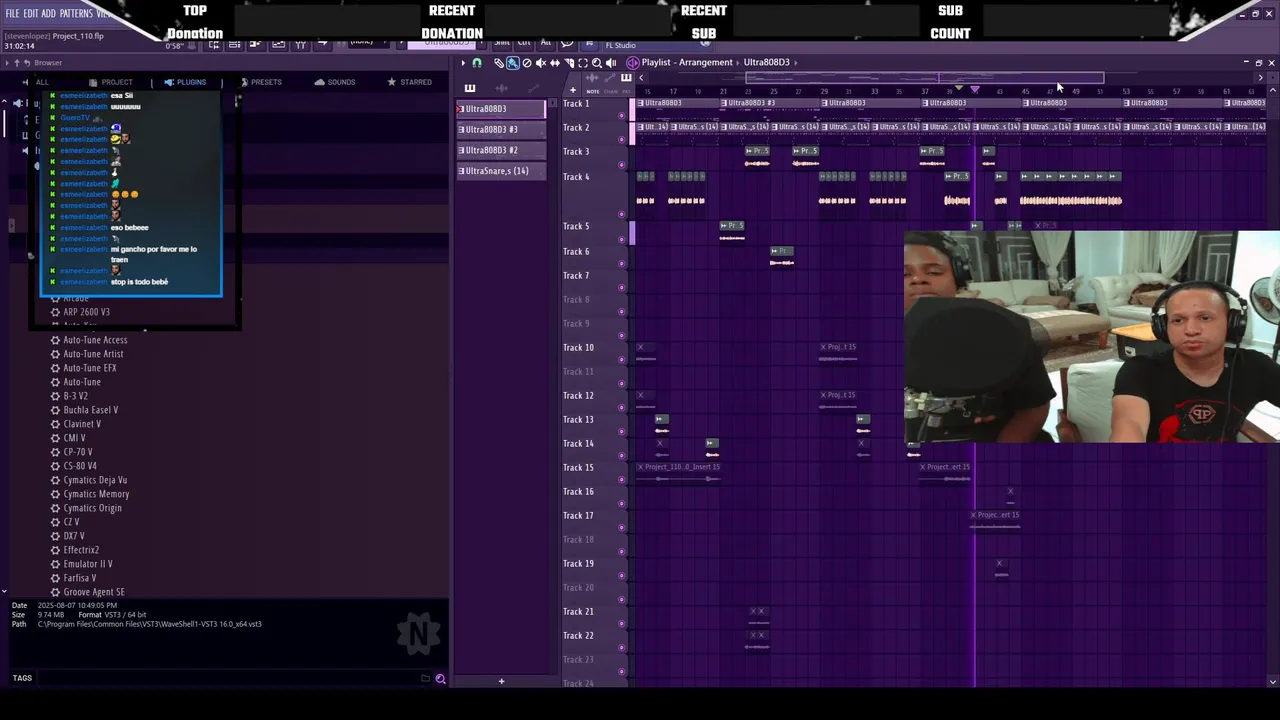Click timeline ruler at bar 53
Viewport: 1280px width, 720px height.
click(1126, 92)
